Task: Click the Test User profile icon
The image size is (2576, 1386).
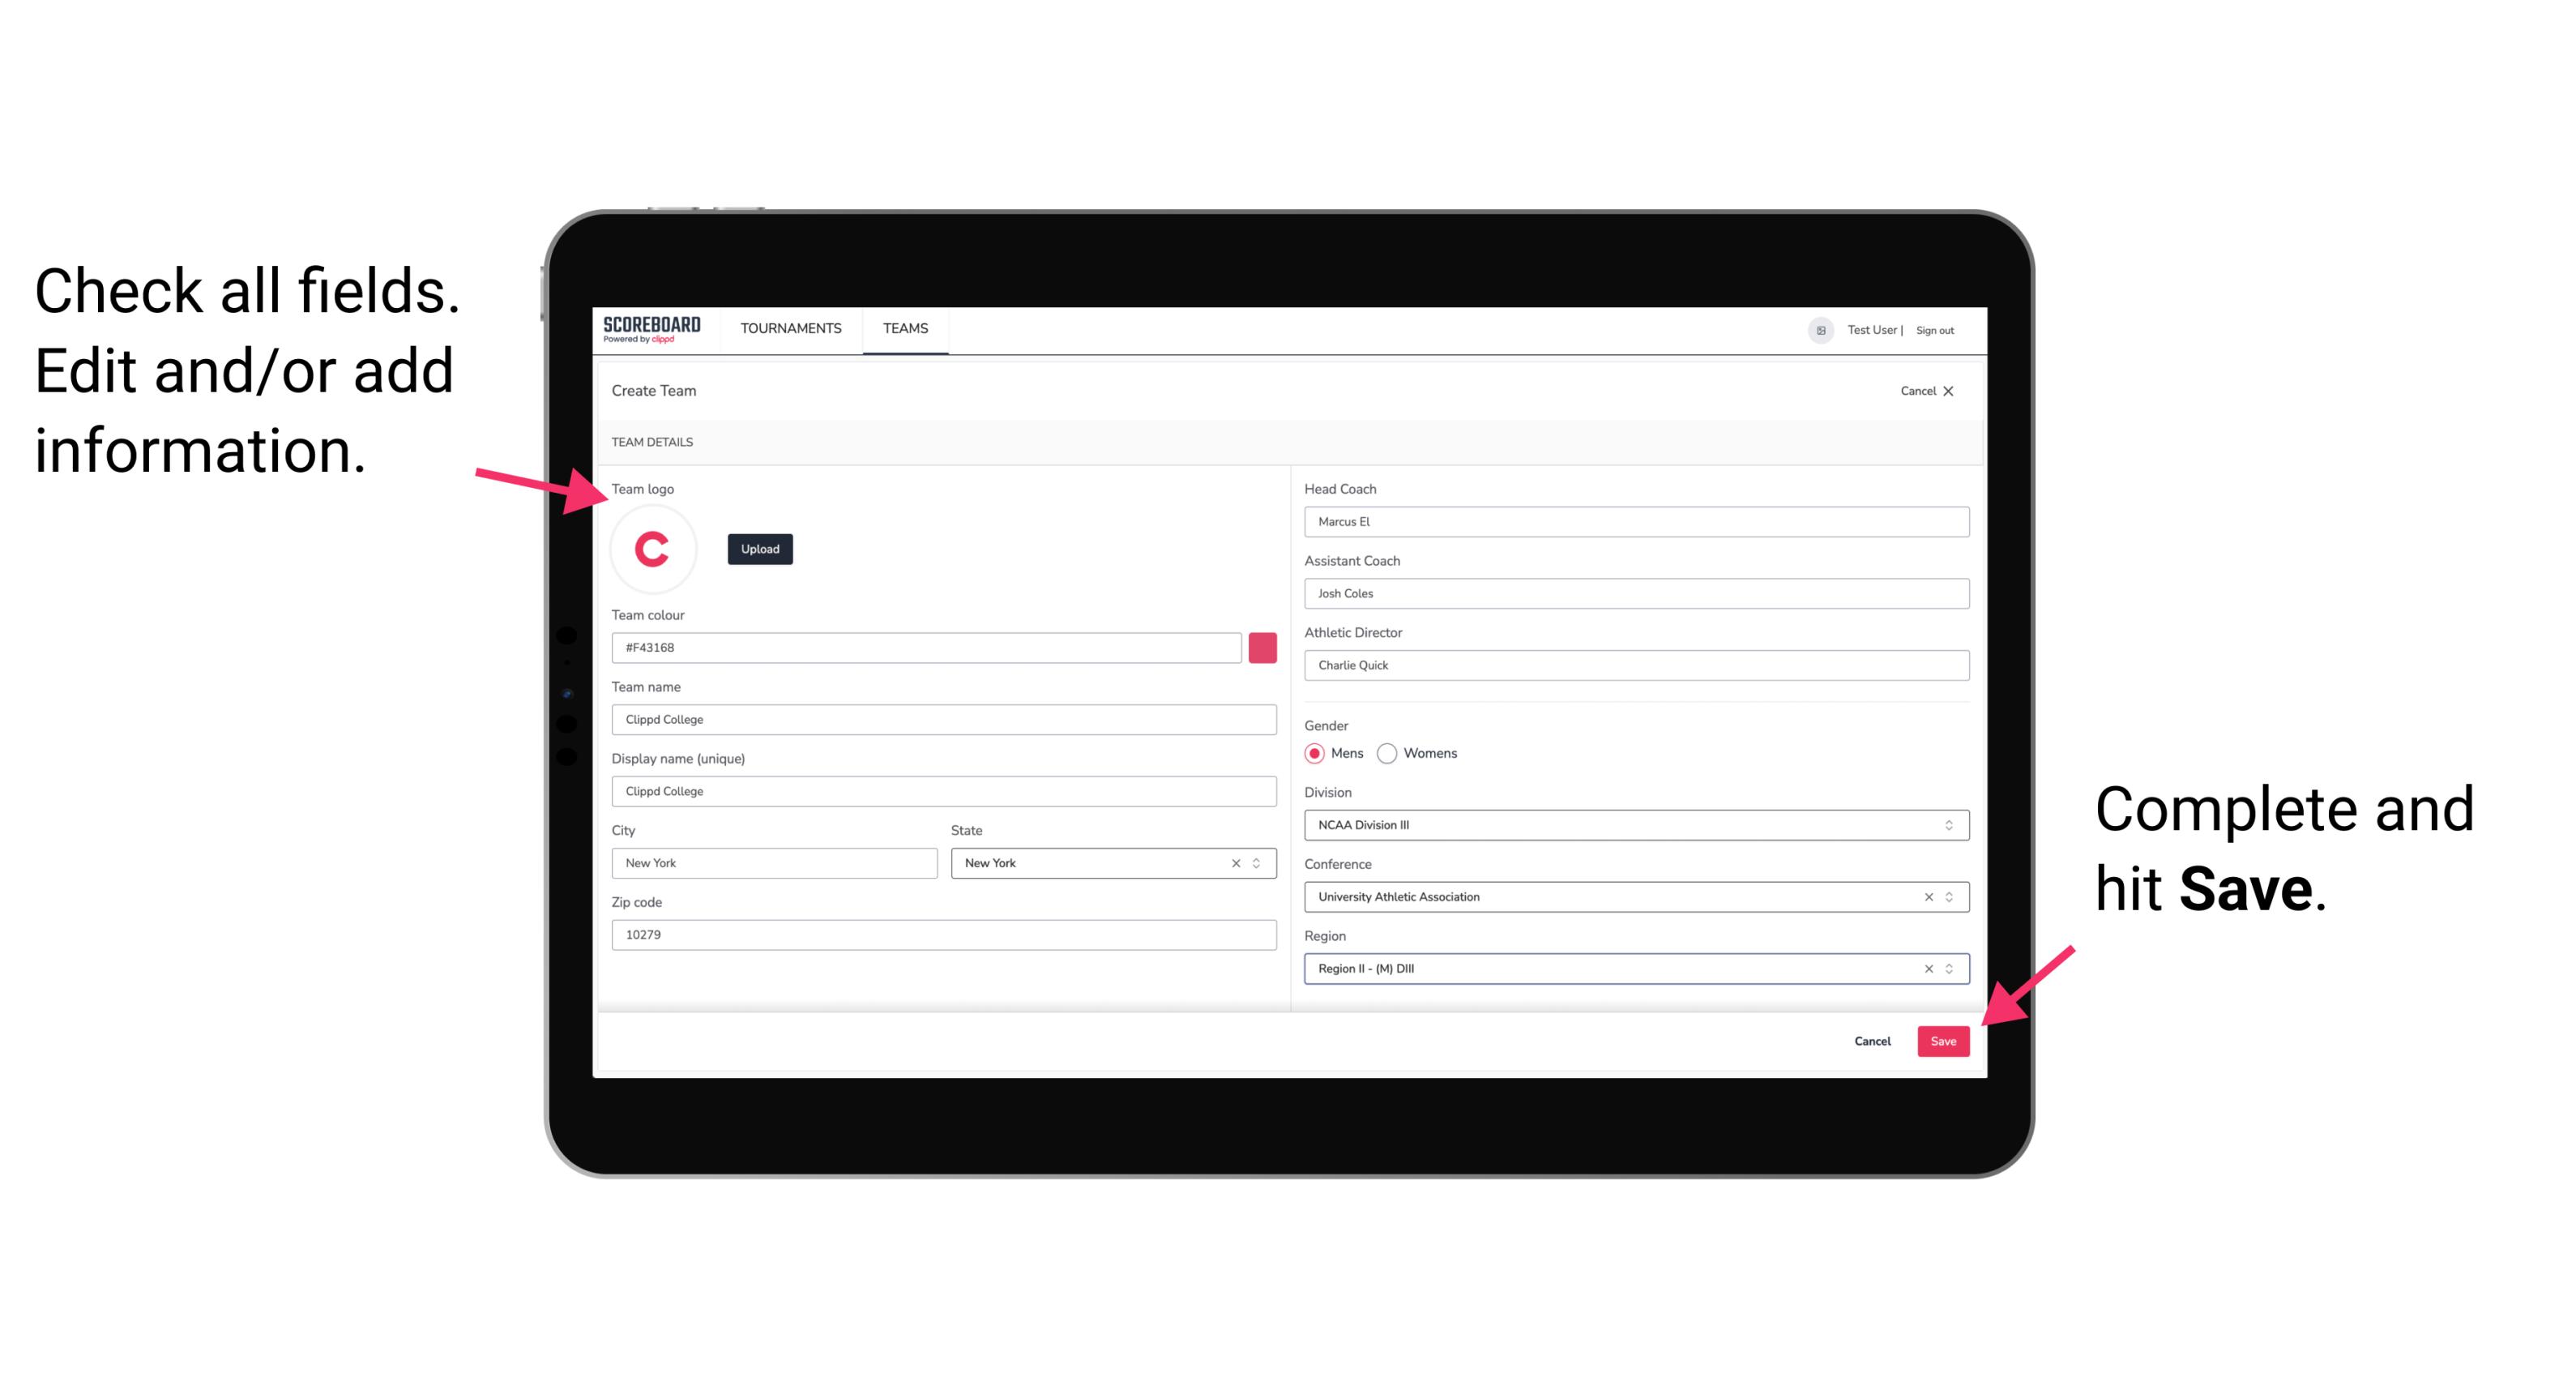Action: (x=1817, y=329)
